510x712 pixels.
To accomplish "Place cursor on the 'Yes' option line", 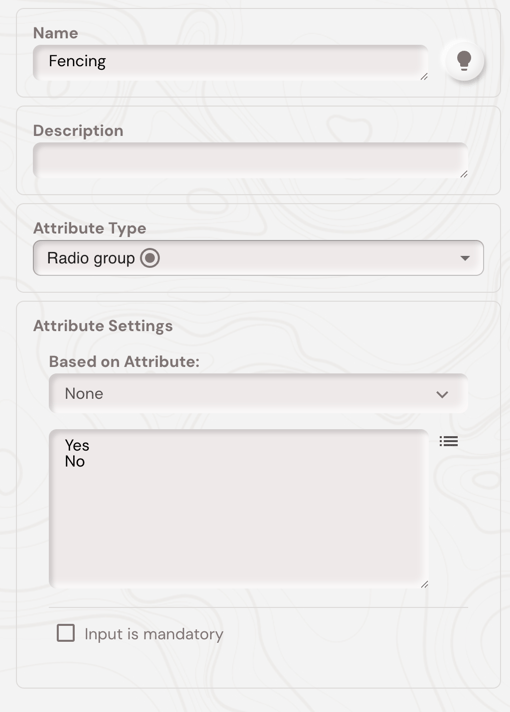I will [77, 445].
